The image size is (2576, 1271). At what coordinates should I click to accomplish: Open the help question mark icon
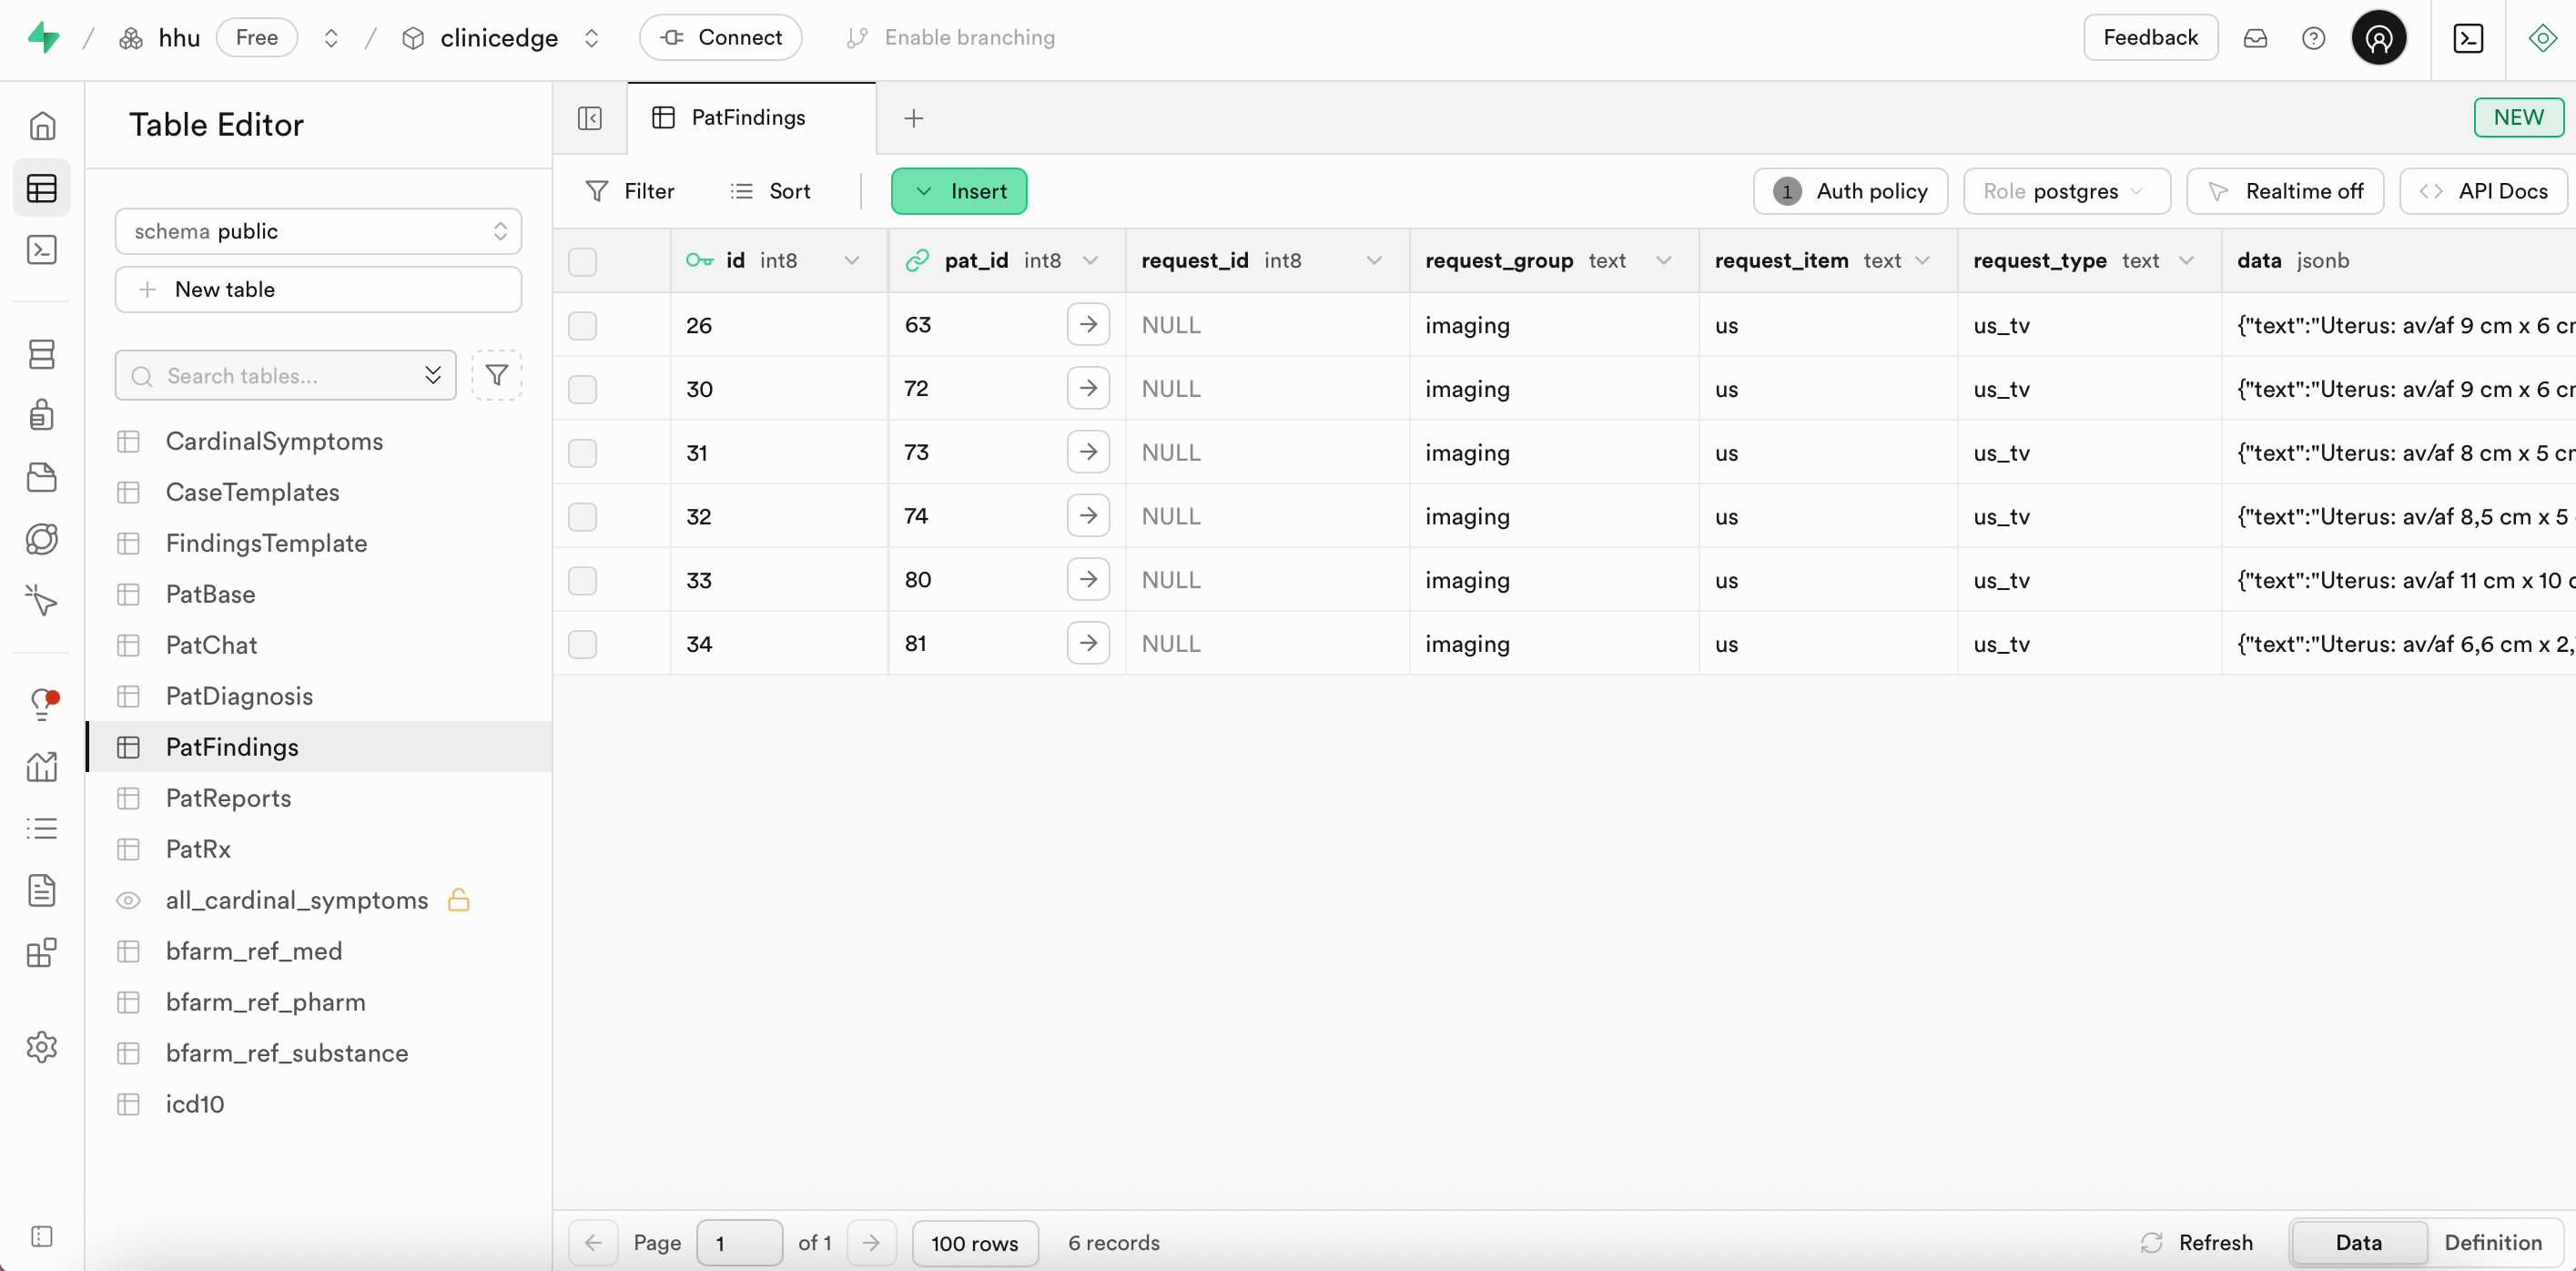pyautogui.click(x=2312, y=38)
